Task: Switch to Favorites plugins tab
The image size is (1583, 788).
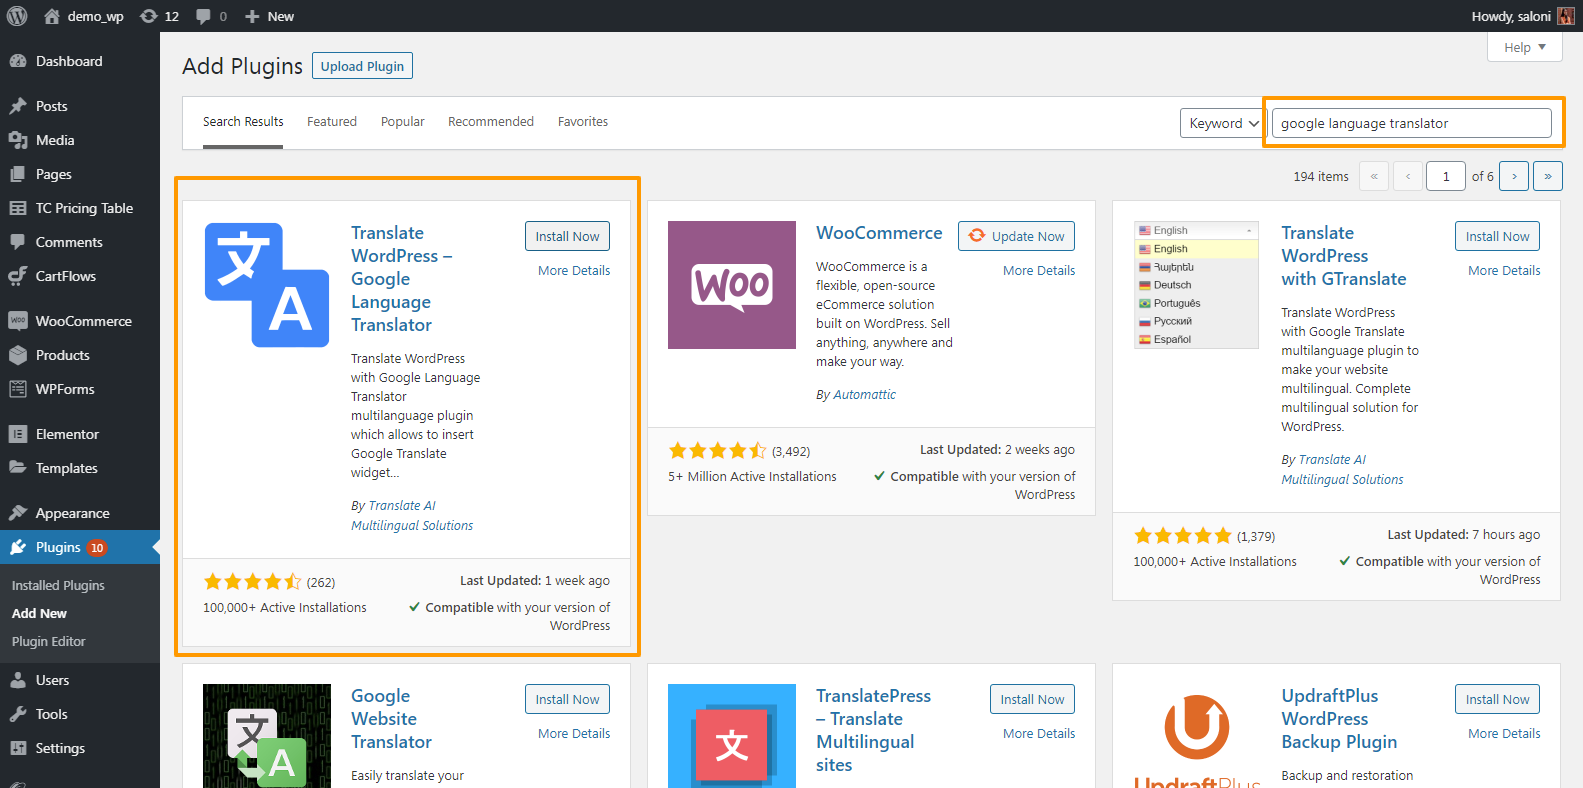Action: pyautogui.click(x=583, y=122)
